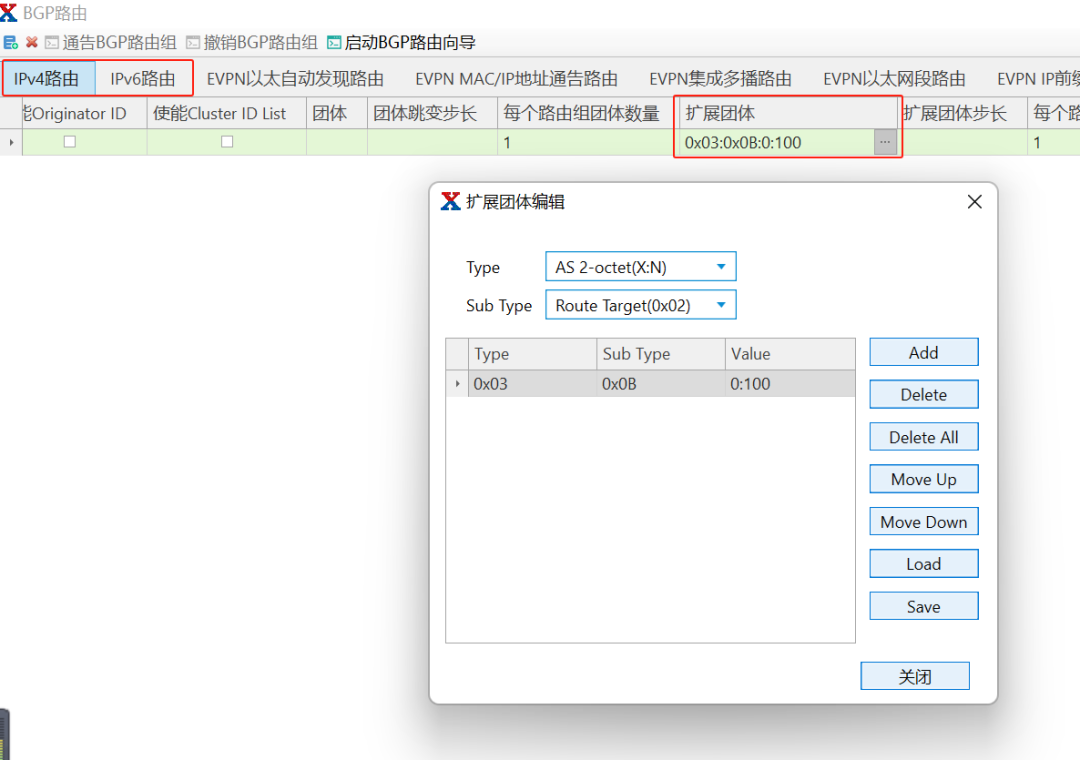
Task: Click 撤销BGP路由组 toolbar item
Action: point(252,43)
